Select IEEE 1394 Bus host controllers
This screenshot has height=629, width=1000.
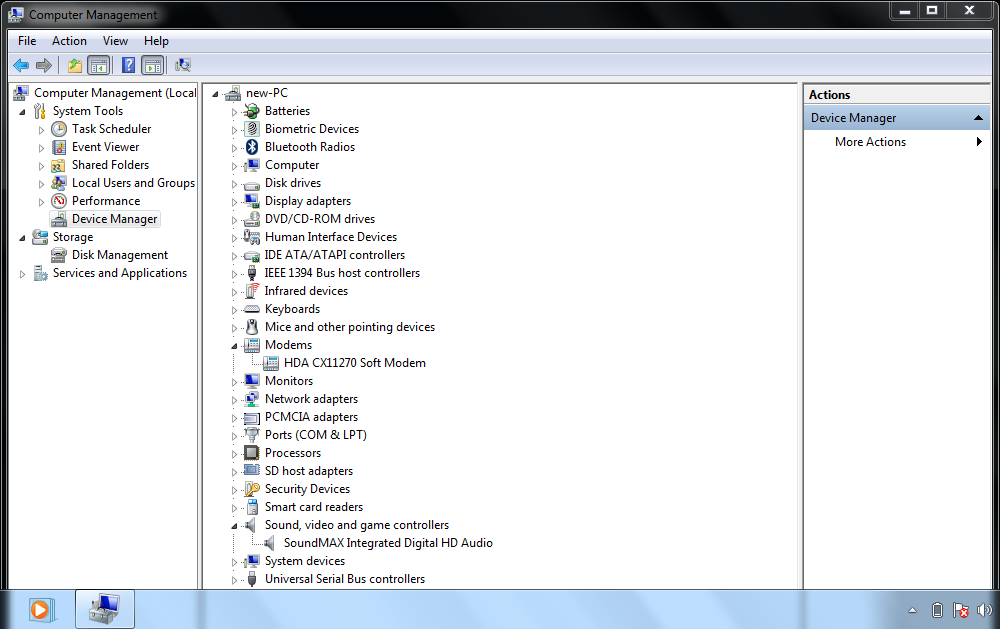point(342,273)
